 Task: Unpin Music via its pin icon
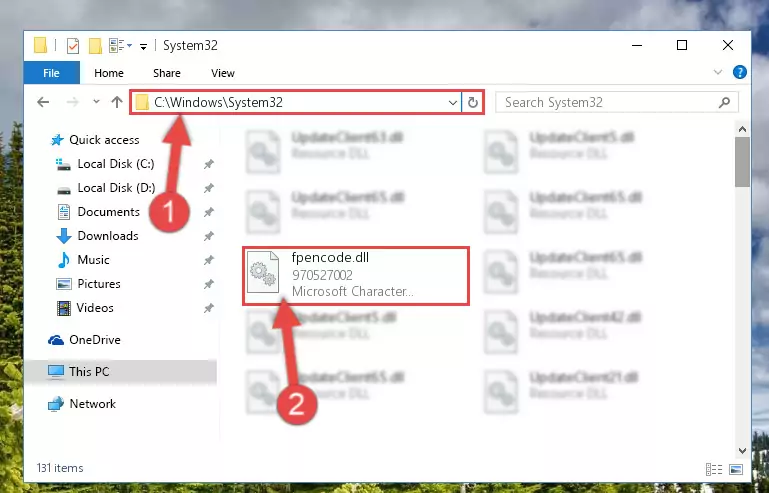[x=209, y=260]
